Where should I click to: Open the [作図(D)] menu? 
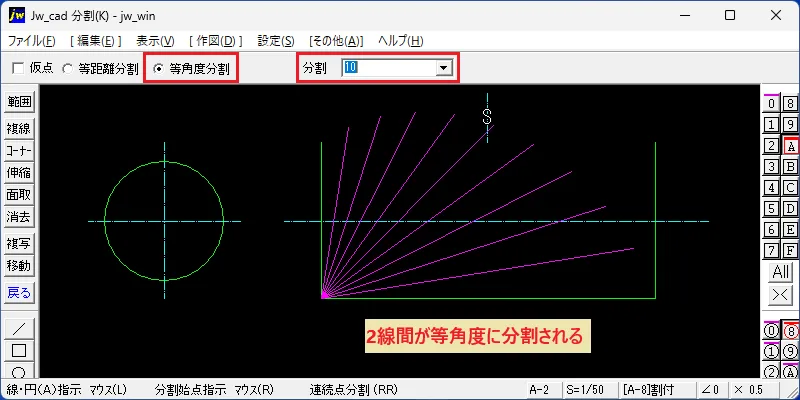point(216,41)
